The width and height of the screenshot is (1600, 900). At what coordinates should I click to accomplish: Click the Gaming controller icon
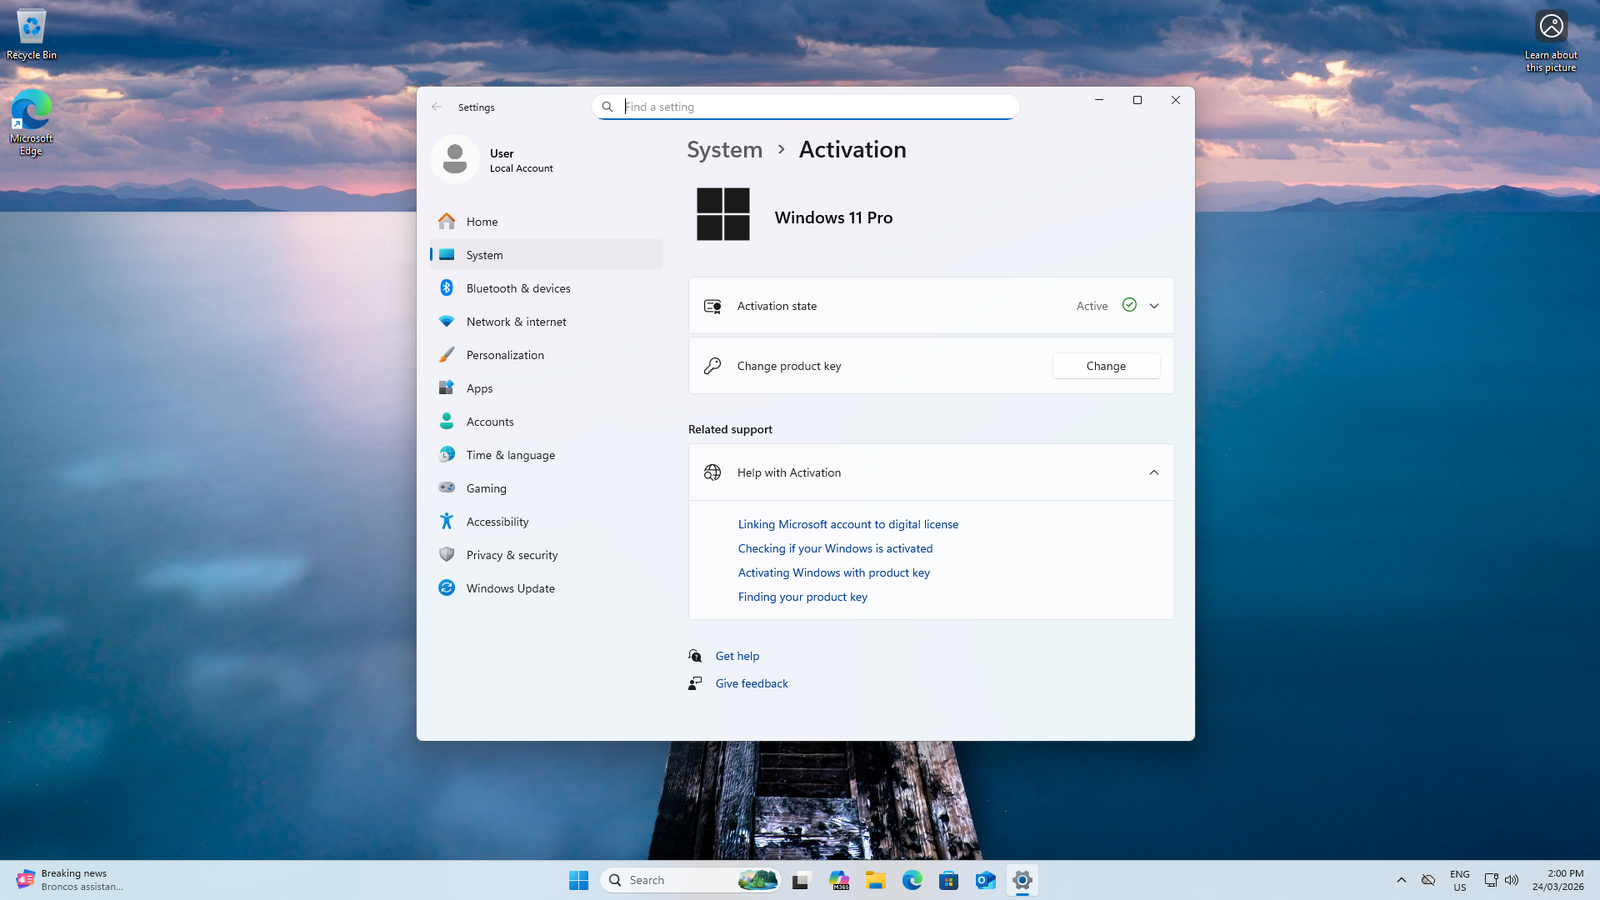(x=446, y=488)
